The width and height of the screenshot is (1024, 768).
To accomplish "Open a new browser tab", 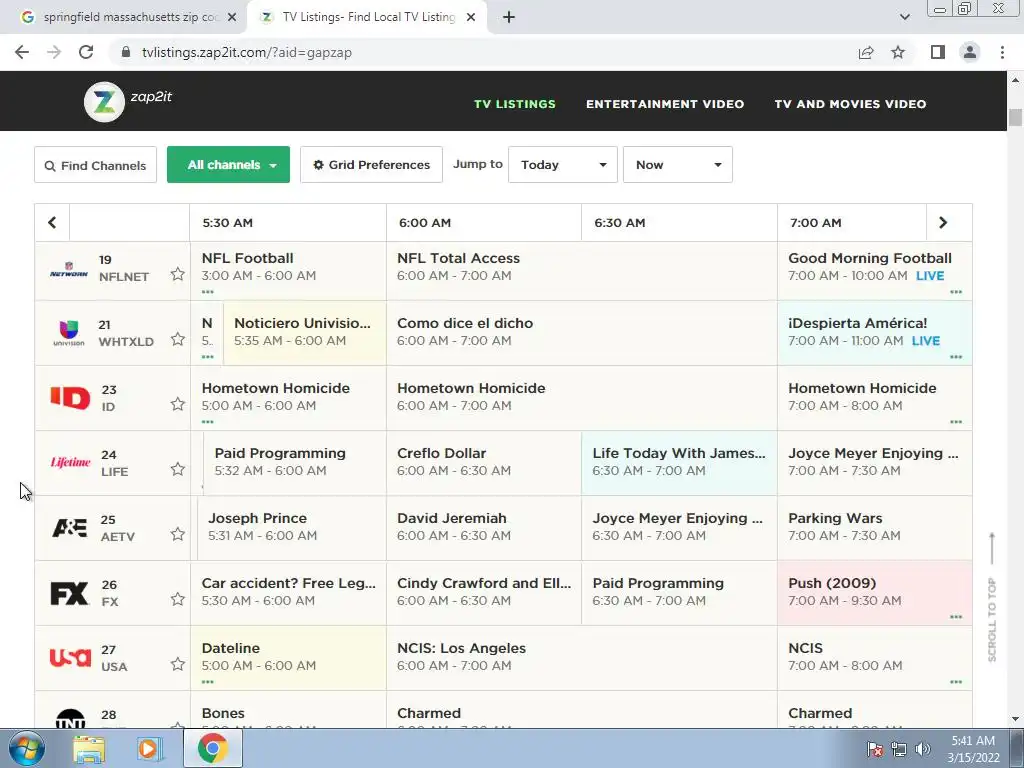I will (x=509, y=18).
